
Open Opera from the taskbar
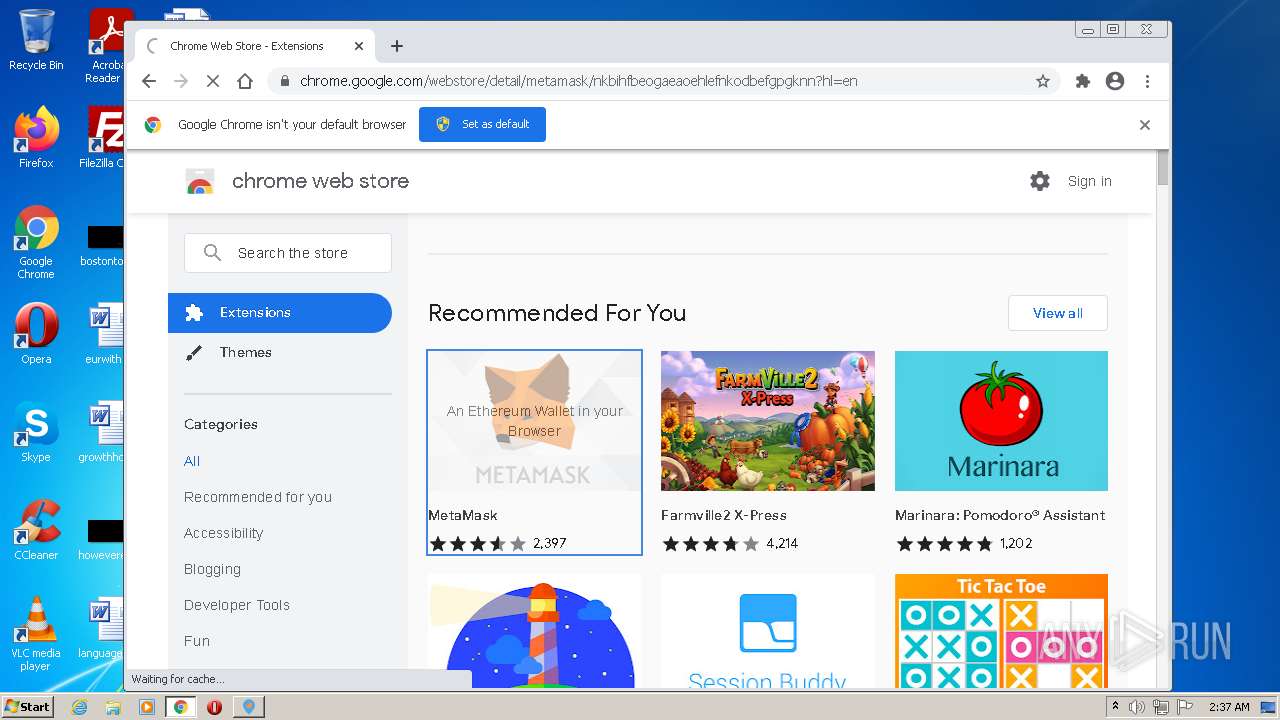click(x=214, y=707)
